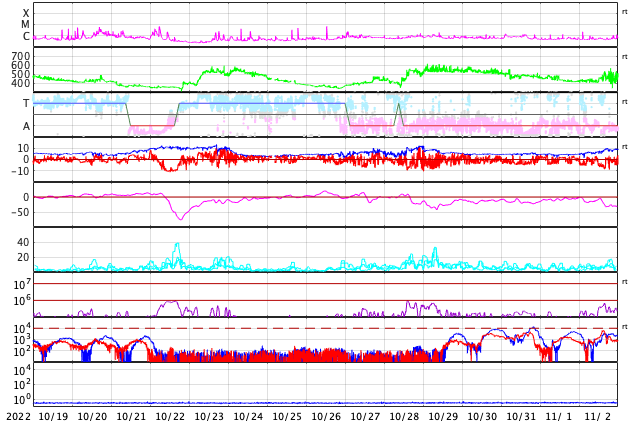Select the 10/26 date label
Screen dimensions: 634x424
[326, 417]
